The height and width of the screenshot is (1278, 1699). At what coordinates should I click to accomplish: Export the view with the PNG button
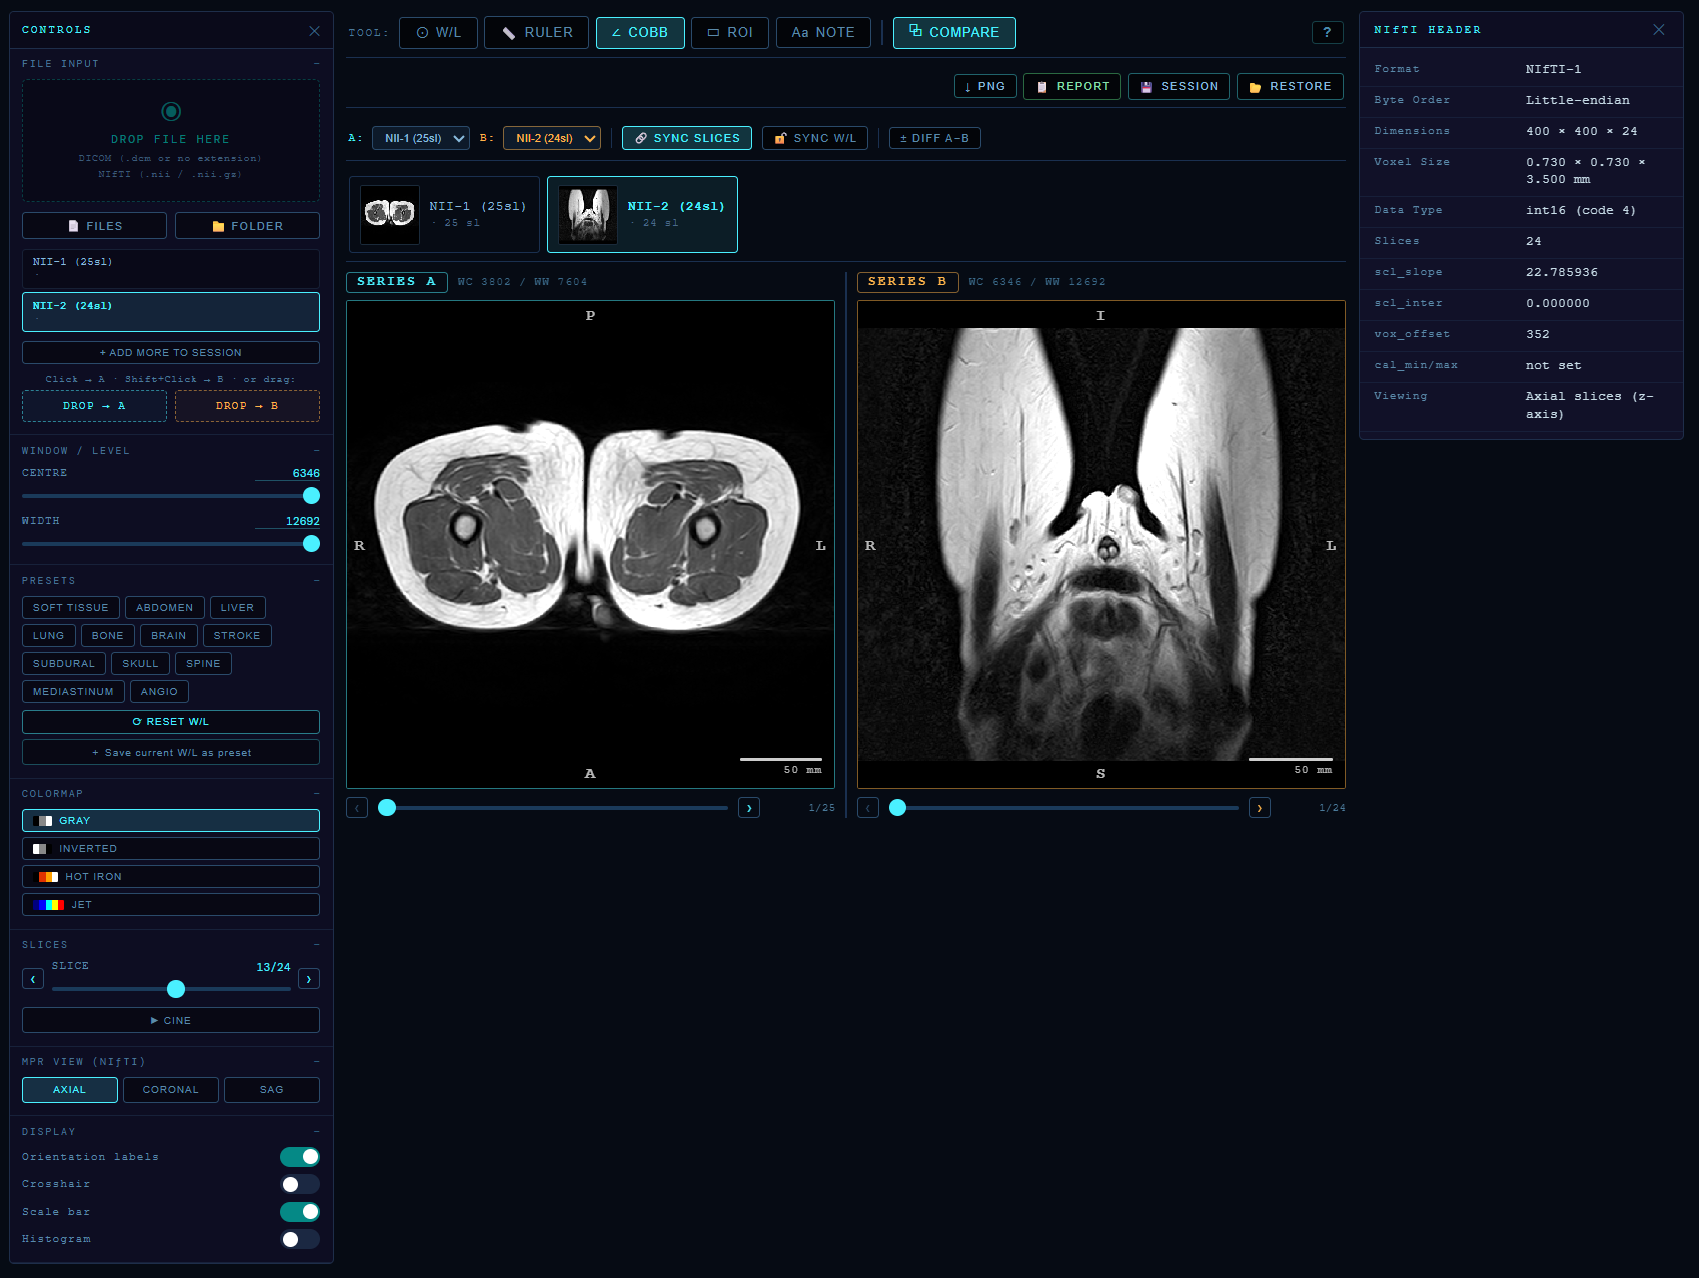[x=984, y=87]
